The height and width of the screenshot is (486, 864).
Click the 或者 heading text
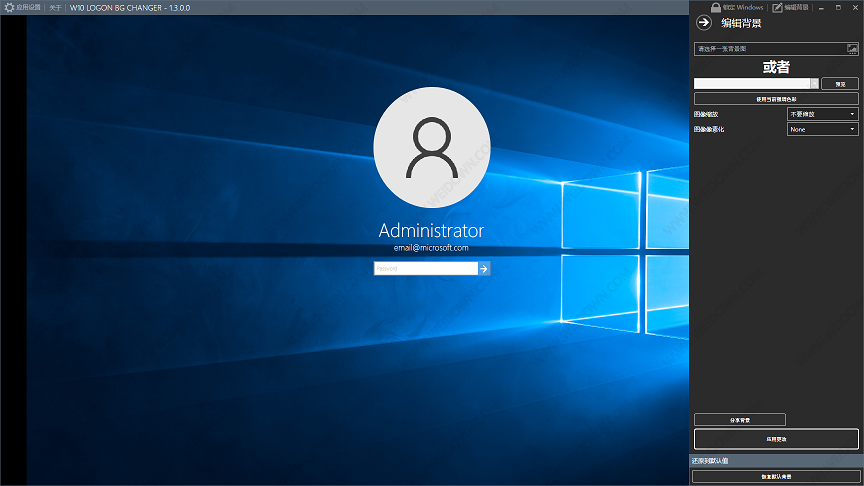click(776, 67)
